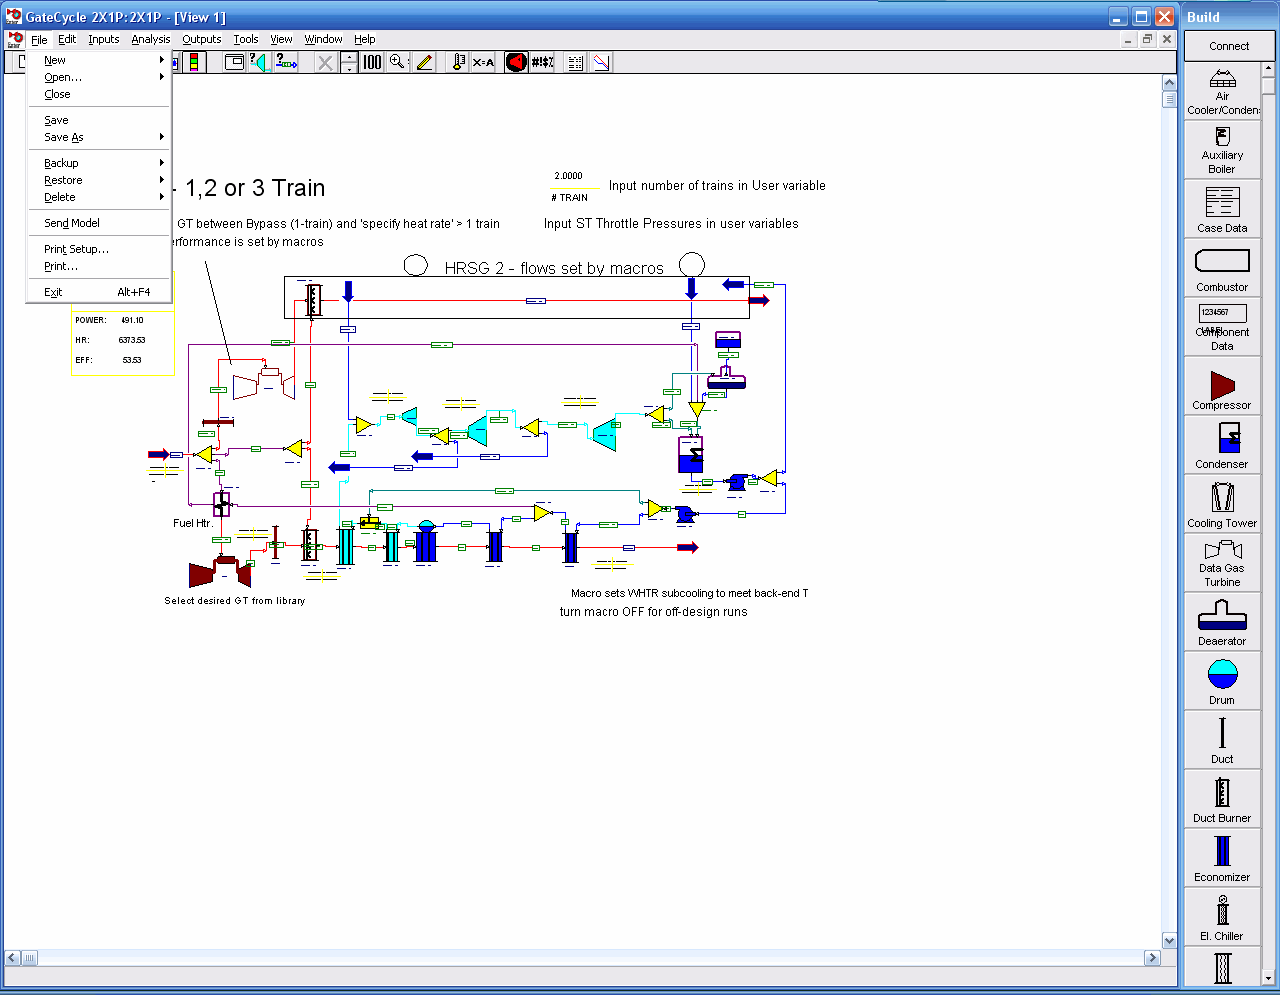Open the Analysis menu
Viewport: 1280px width, 995px height.
click(x=151, y=39)
